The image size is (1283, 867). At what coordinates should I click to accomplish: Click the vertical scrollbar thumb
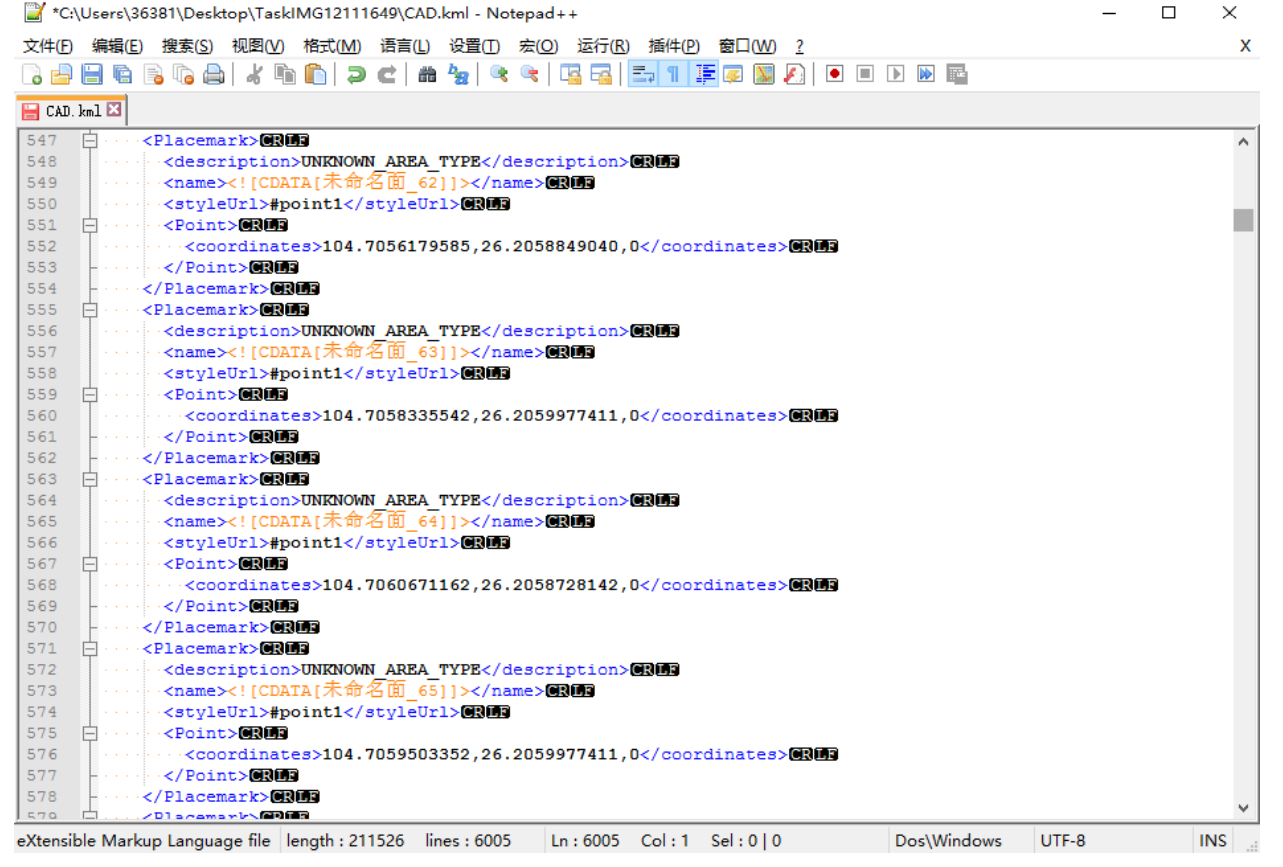pyautogui.click(x=1243, y=220)
